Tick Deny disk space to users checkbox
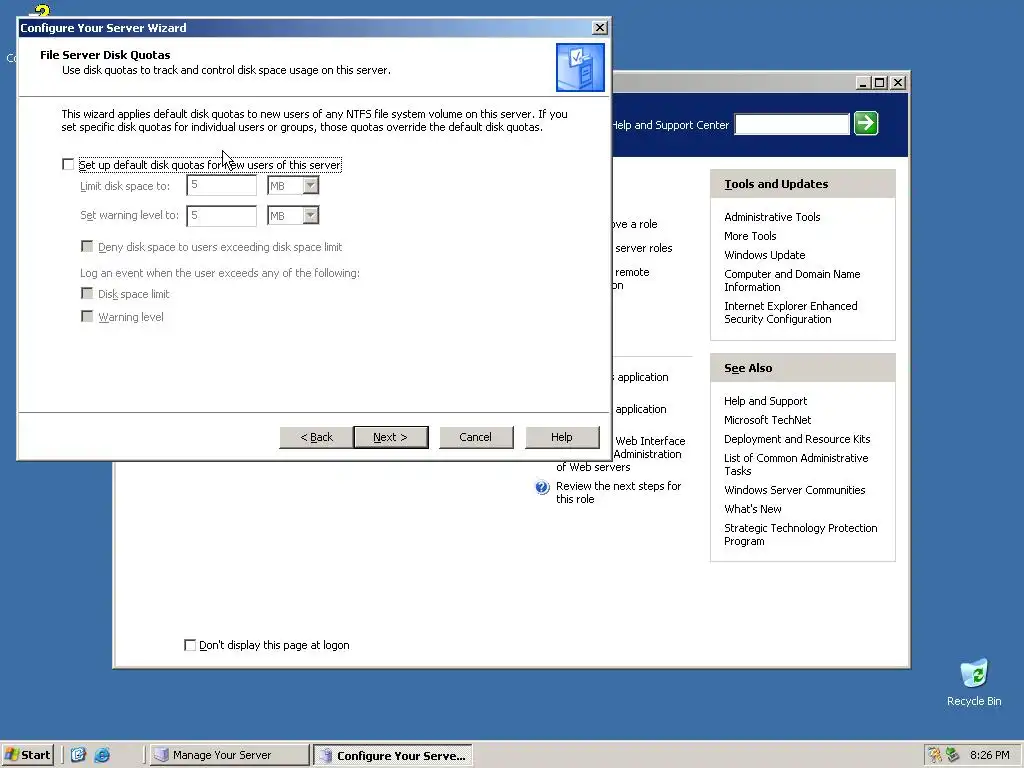Screen dimensions: 1024x768 [x=87, y=246]
